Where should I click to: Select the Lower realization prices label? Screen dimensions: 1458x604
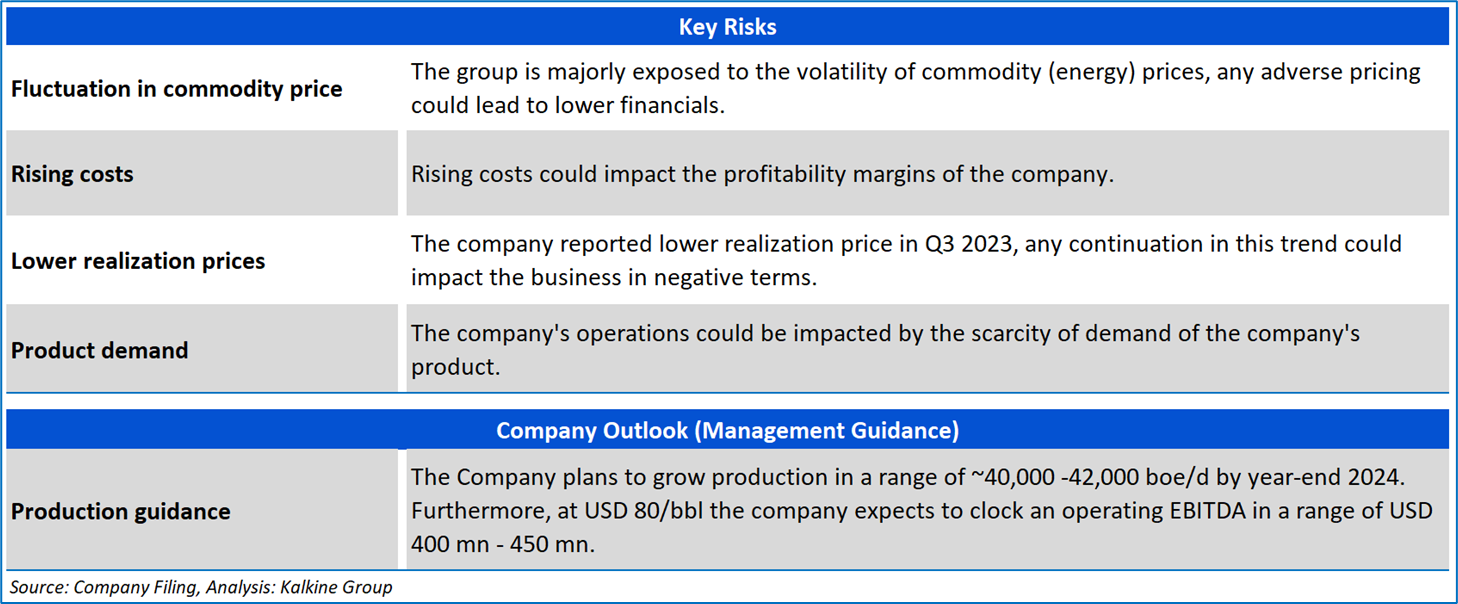click(x=138, y=261)
